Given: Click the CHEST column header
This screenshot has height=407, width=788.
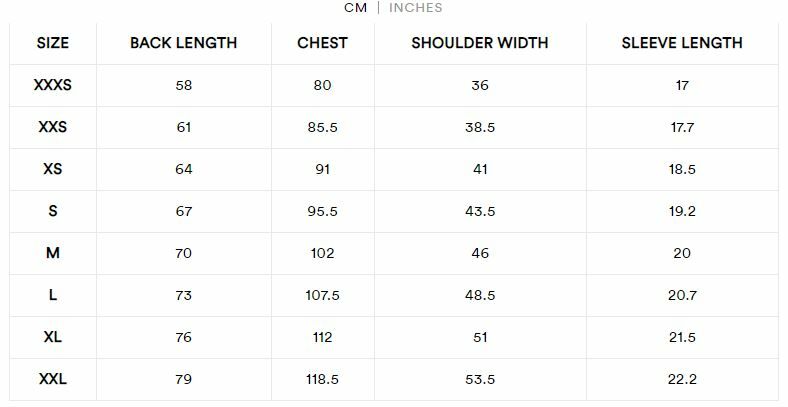Looking at the screenshot, I should [x=322, y=43].
